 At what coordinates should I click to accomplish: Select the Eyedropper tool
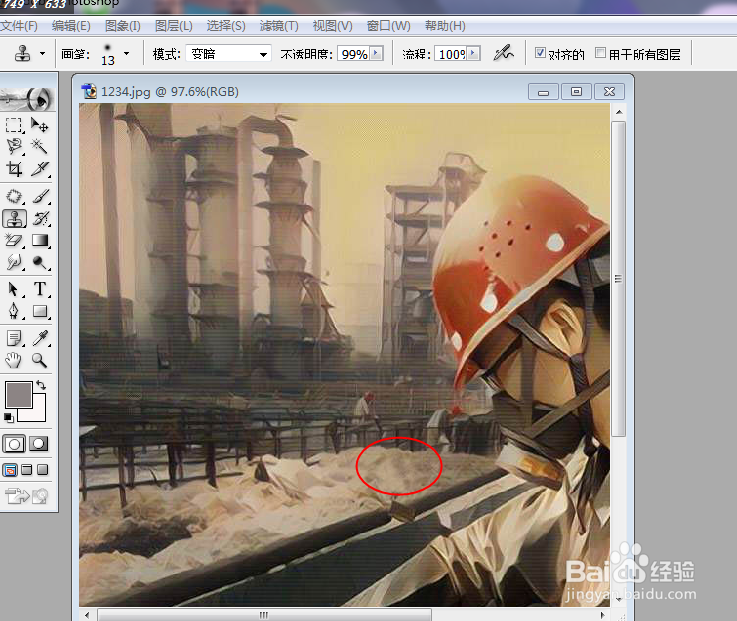click(x=40, y=338)
